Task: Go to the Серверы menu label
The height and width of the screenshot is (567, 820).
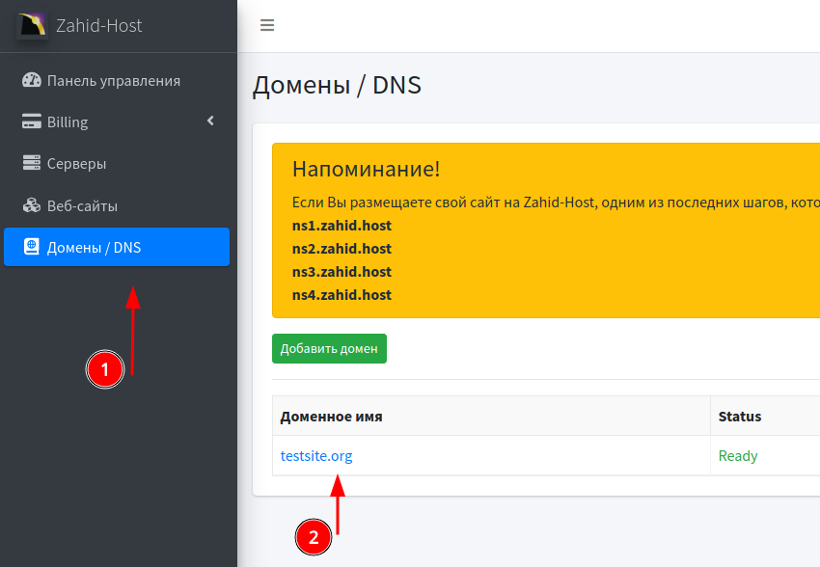Action: (76, 164)
